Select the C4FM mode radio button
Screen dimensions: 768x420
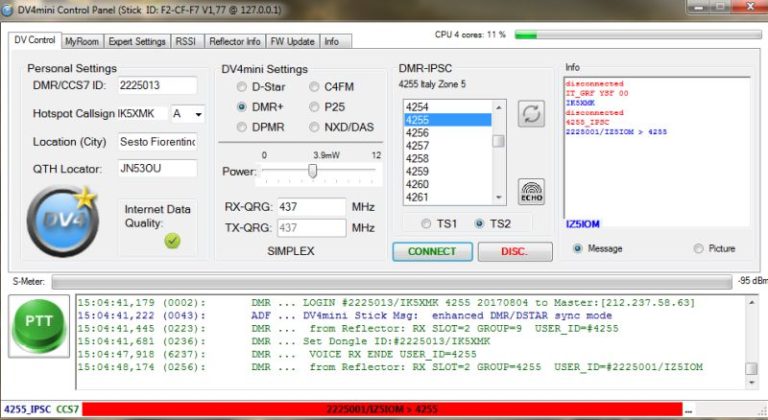(x=314, y=87)
